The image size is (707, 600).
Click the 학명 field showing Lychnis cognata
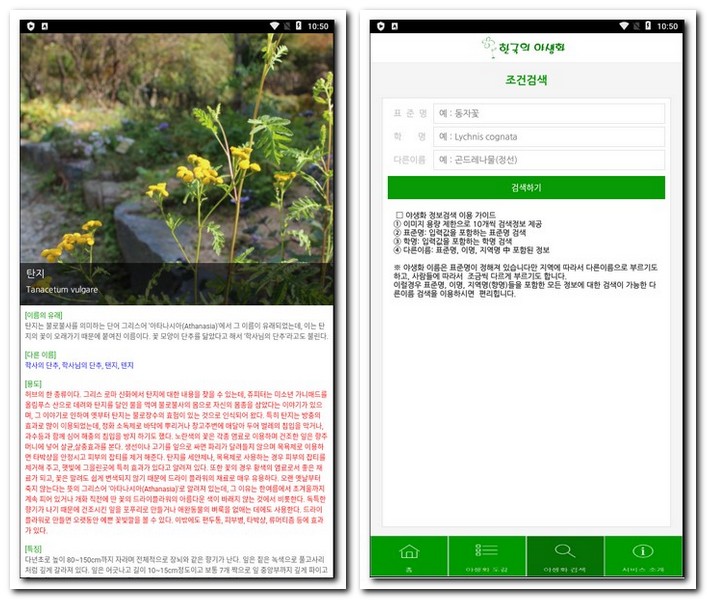point(549,137)
